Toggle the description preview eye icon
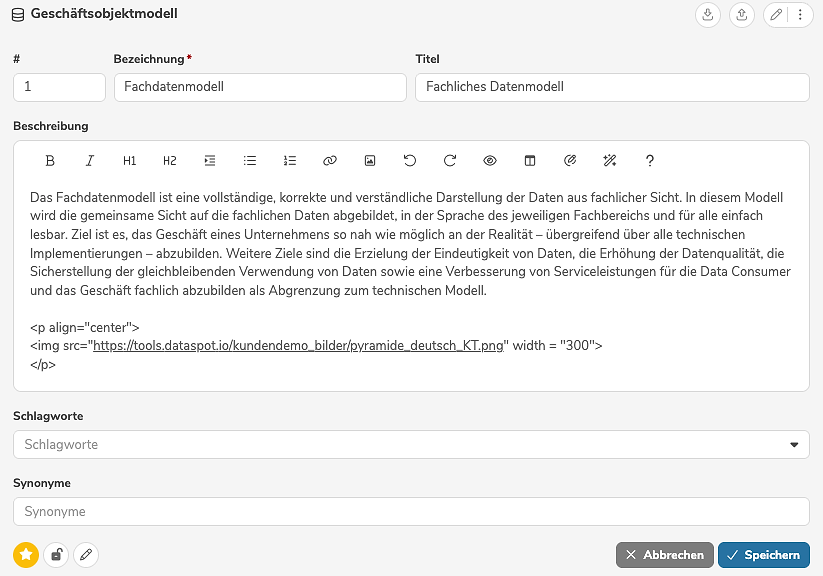This screenshot has height=576, width=823. click(490, 160)
